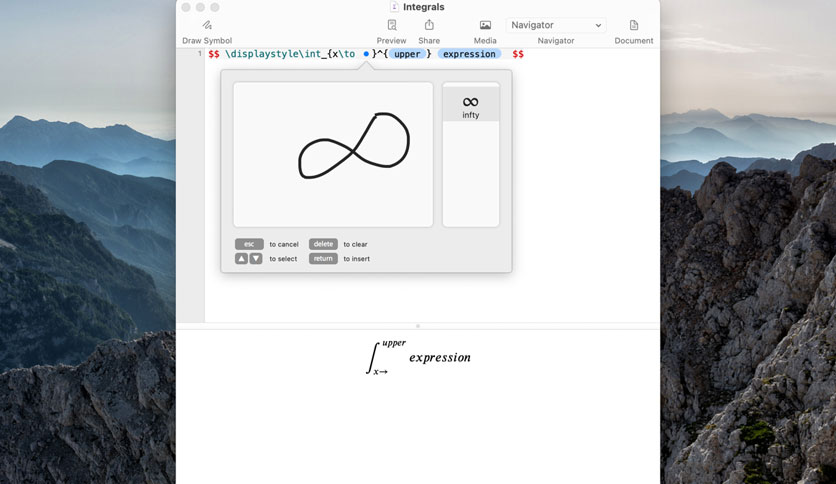Click the \displaystyle\int command text
The width and height of the screenshot is (836, 484).
(273, 54)
